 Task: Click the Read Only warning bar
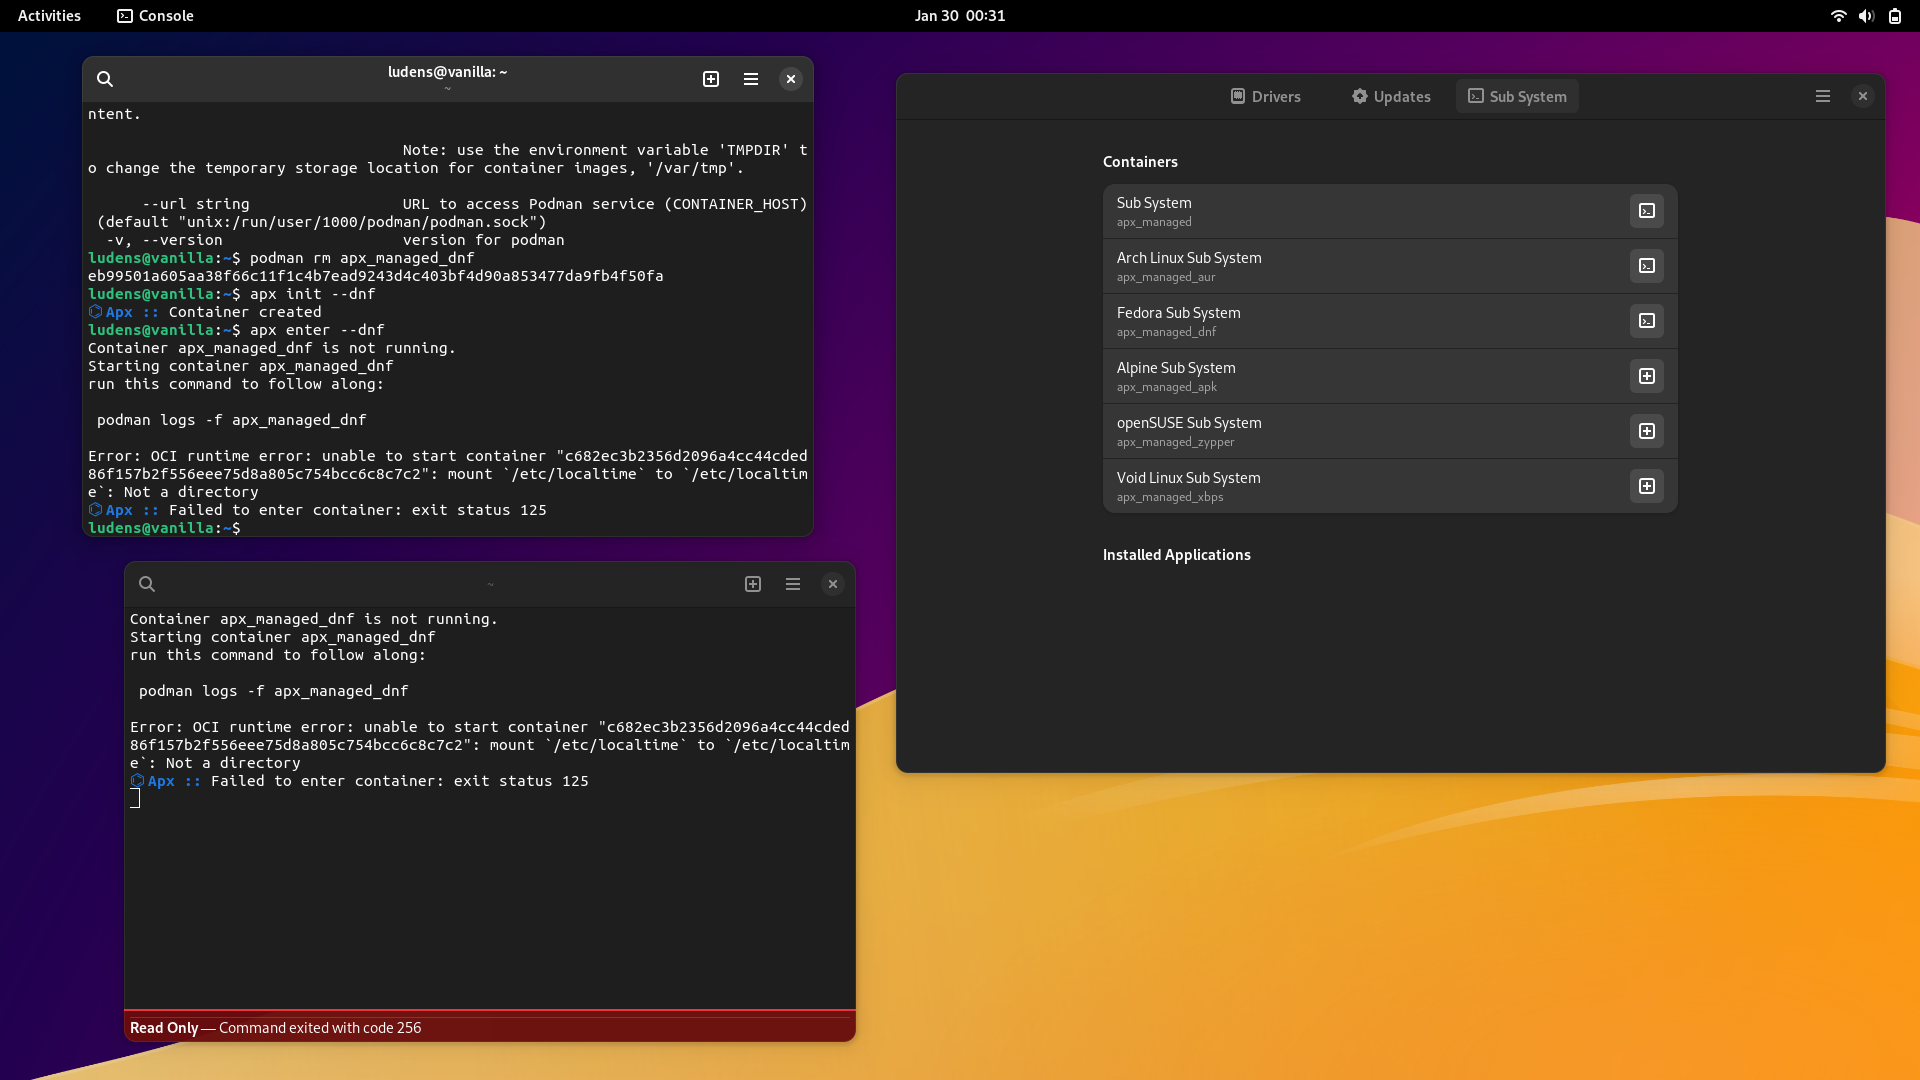(x=488, y=1027)
